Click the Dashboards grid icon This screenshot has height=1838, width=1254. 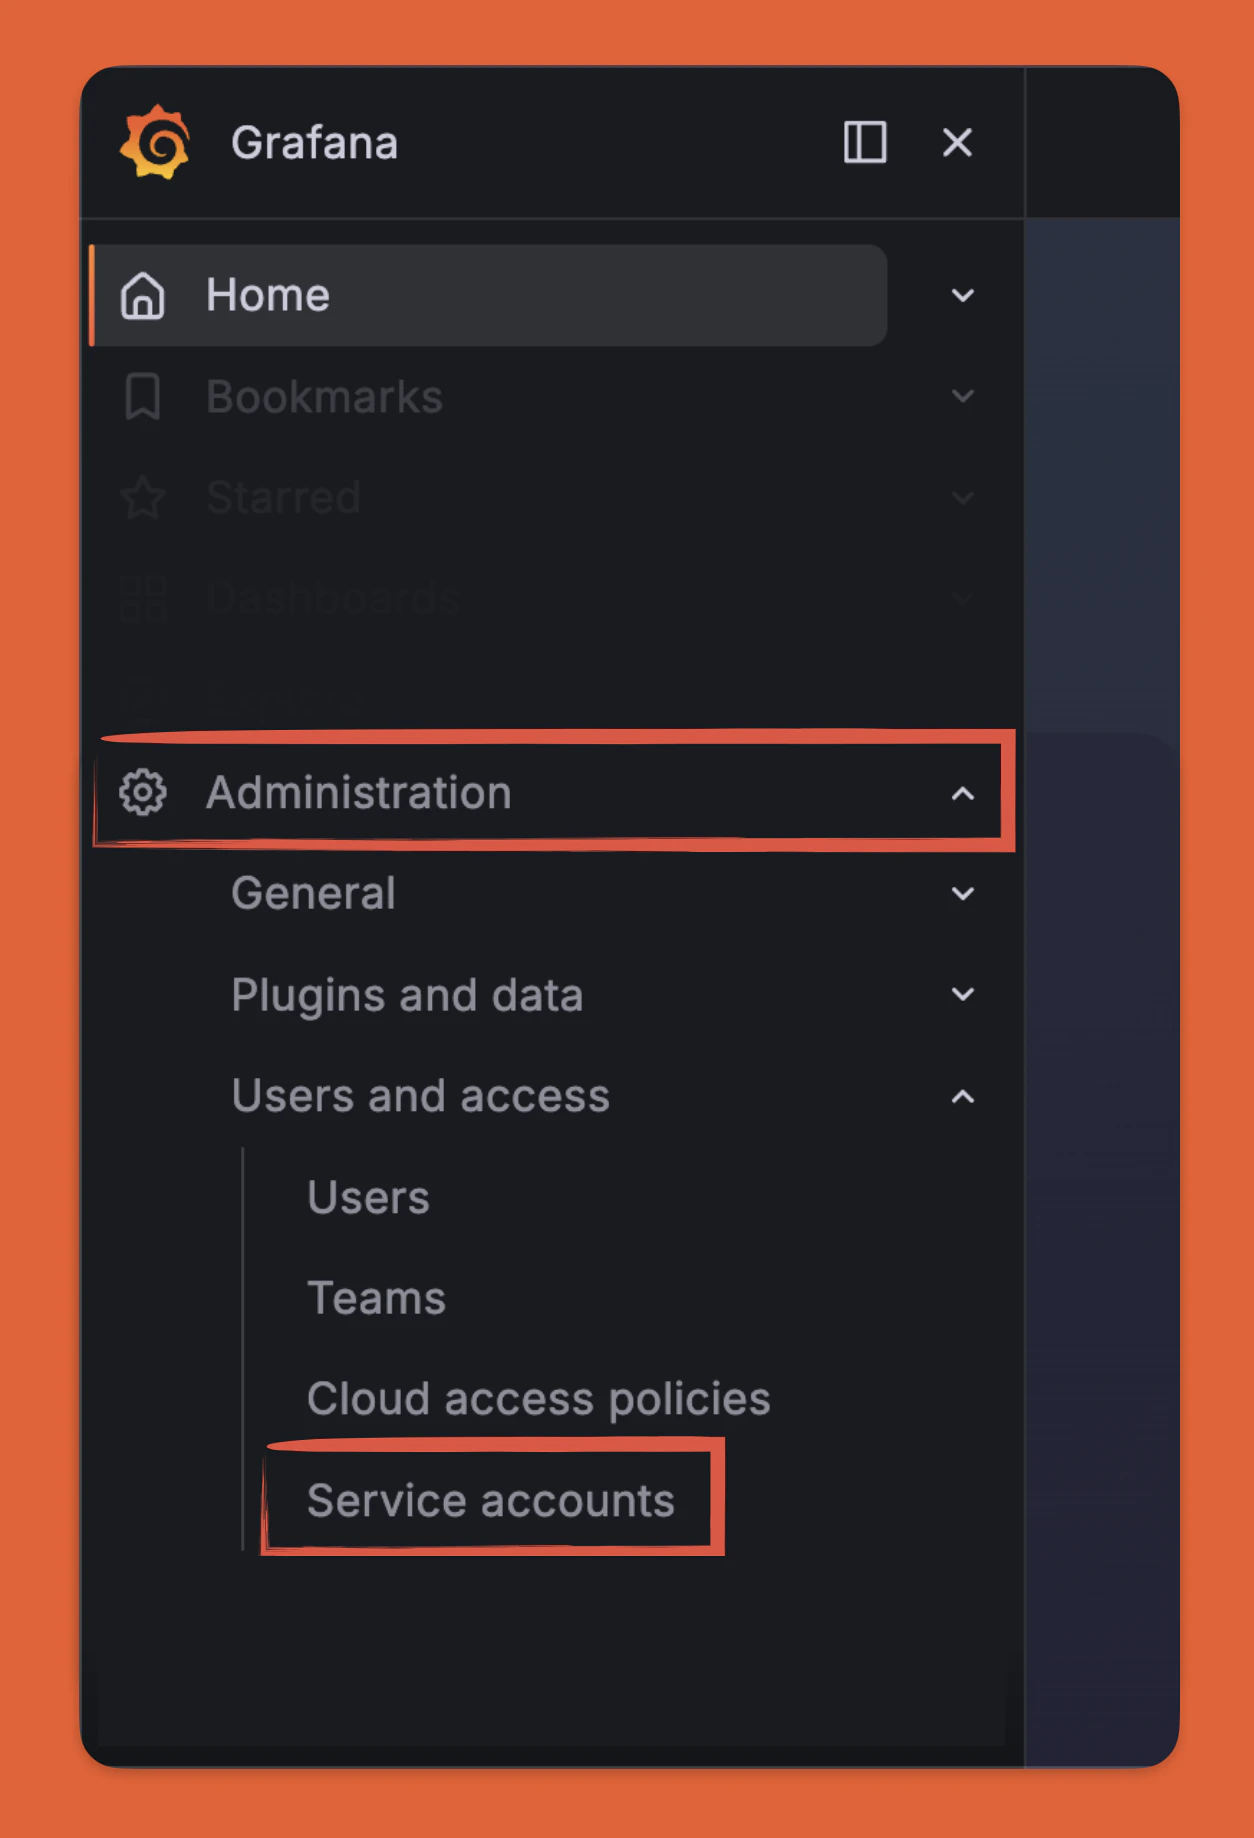142,598
